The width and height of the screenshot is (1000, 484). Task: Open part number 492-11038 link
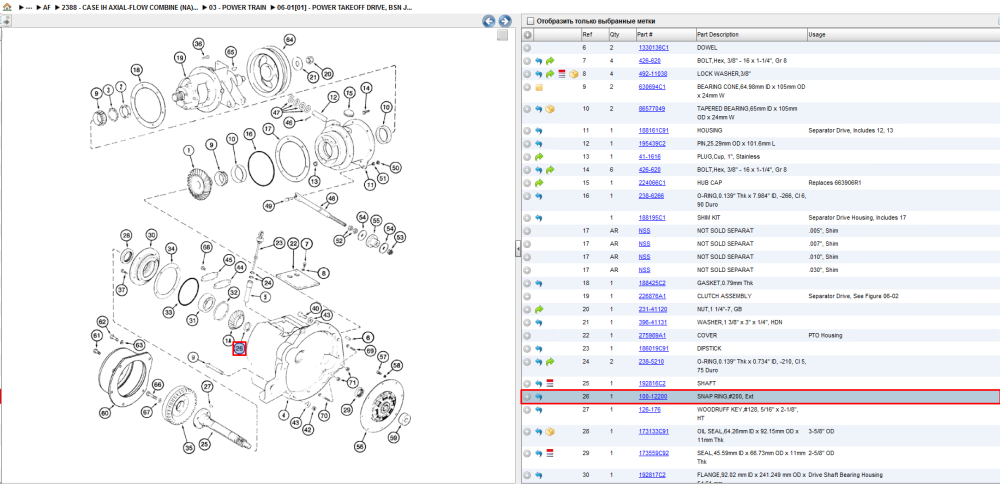[x=651, y=74]
